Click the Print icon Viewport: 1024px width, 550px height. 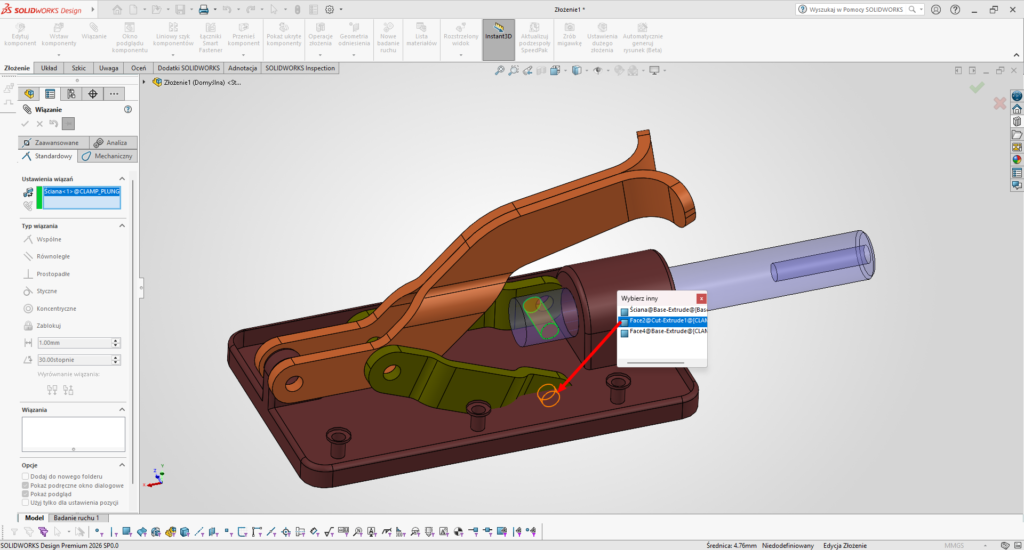pos(203,10)
